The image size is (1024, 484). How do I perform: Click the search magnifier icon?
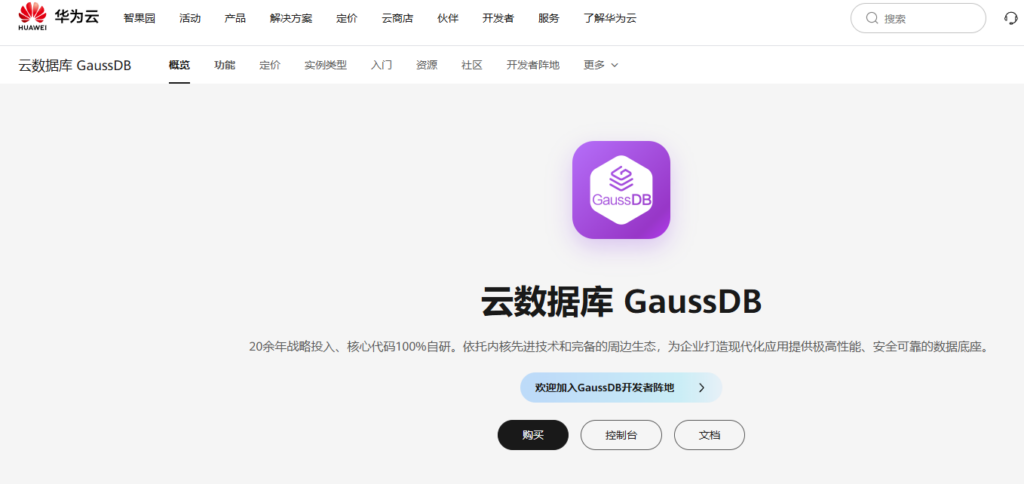(x=872, y=18)
